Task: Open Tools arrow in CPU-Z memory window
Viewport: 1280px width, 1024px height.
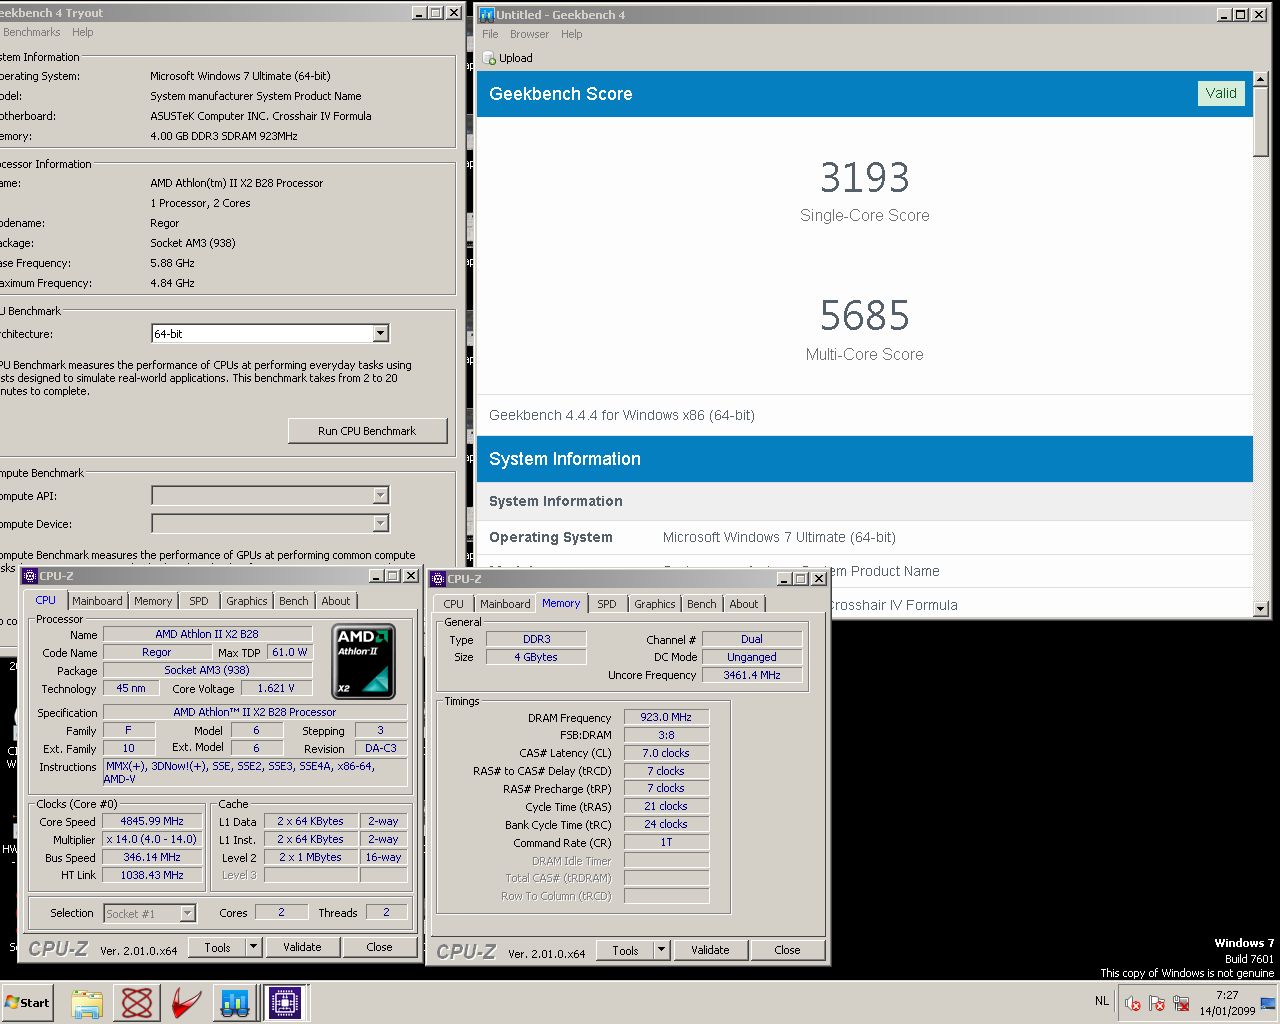Action: tap(661, 950)
